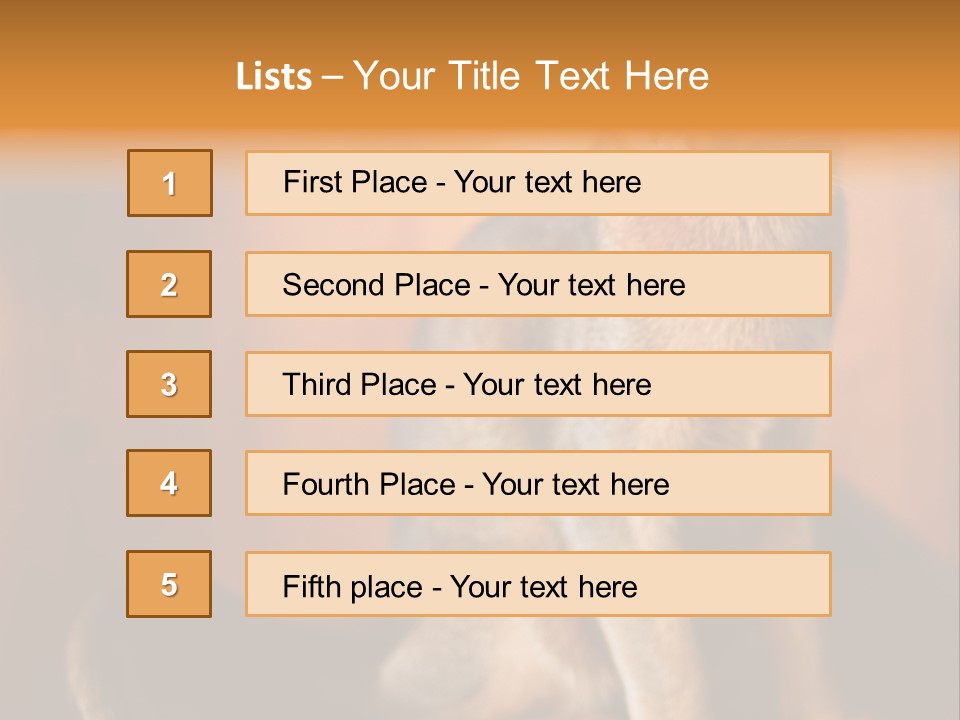
Task: Click the bold word "Lists" in title
Action: tap(274, 77)
